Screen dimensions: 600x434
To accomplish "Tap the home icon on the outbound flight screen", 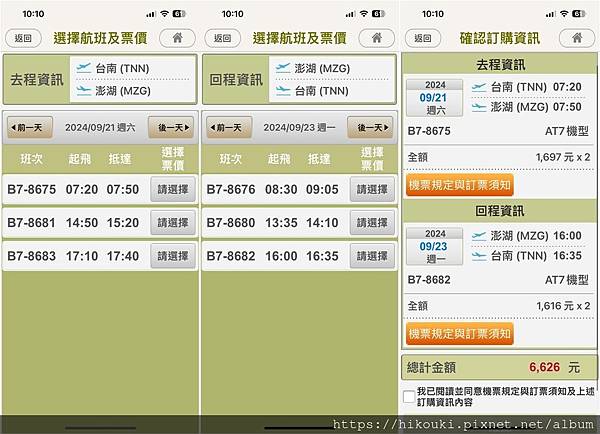I will click(x=177, y=38).
